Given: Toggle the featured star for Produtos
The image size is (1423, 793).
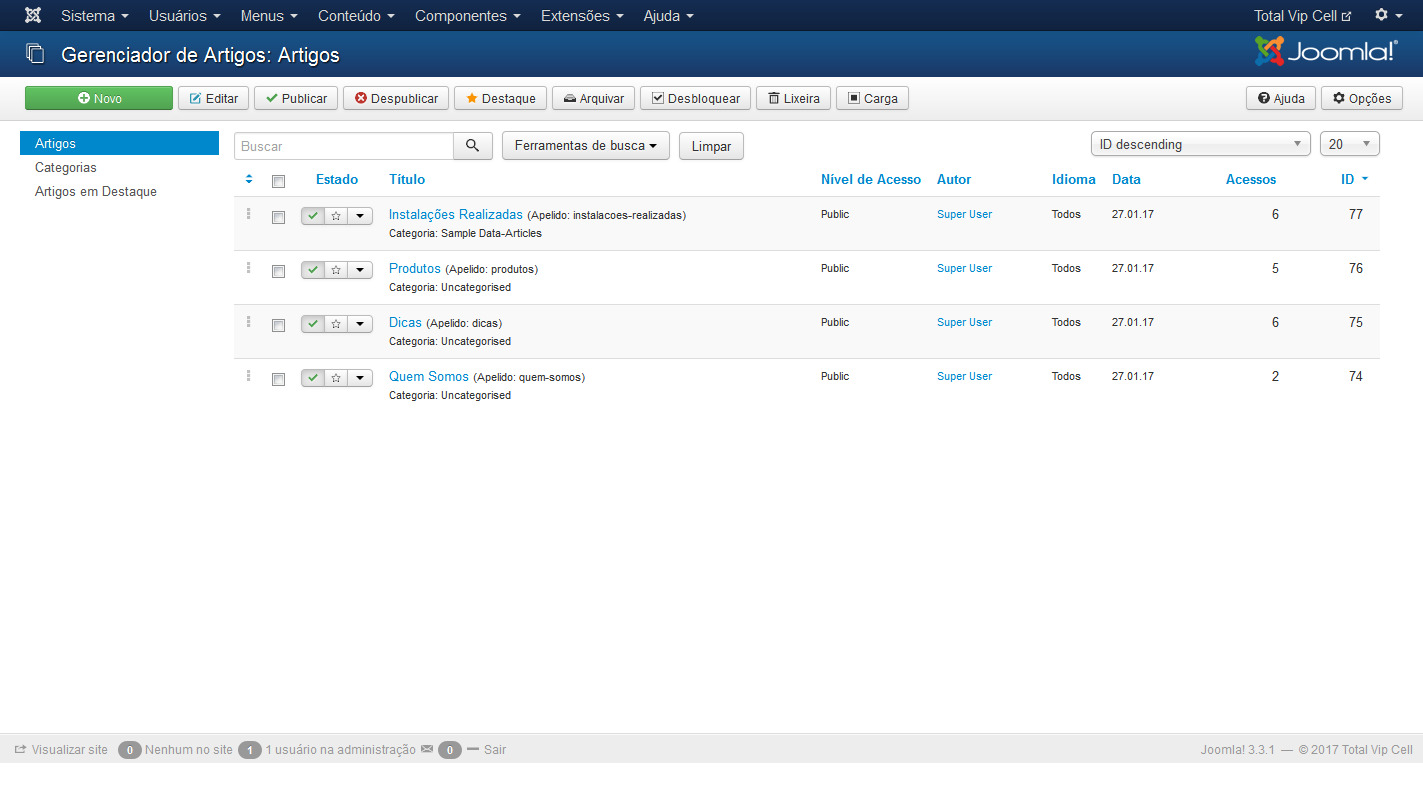Looking at the screenshot, I should (336, 269).
